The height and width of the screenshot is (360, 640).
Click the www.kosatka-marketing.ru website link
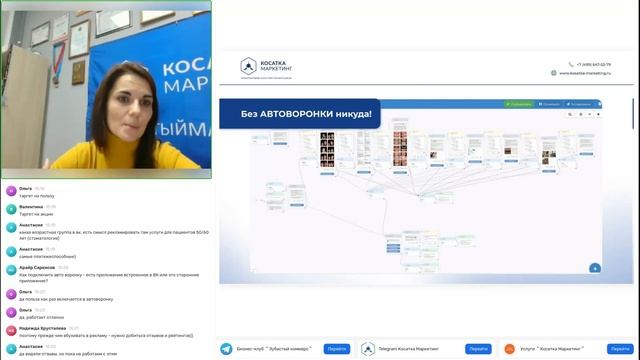tap(585, 73)
